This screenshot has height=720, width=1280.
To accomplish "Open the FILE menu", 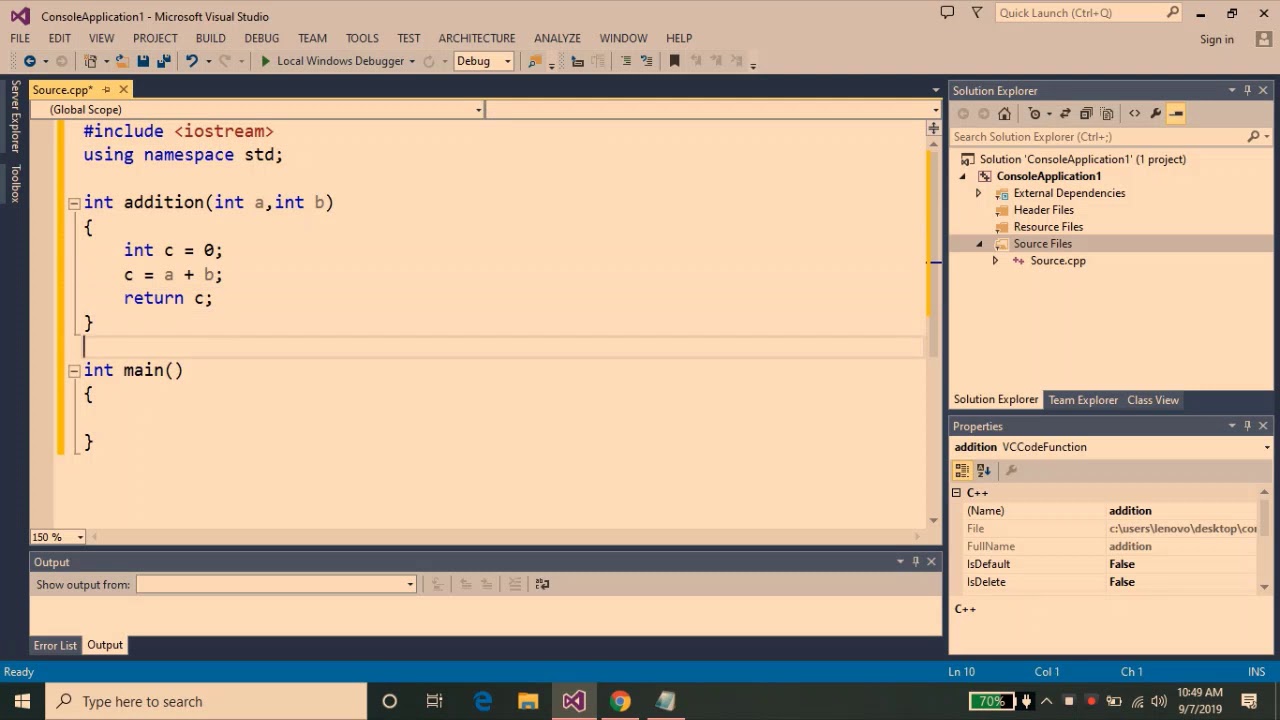I will coord(20,38).
